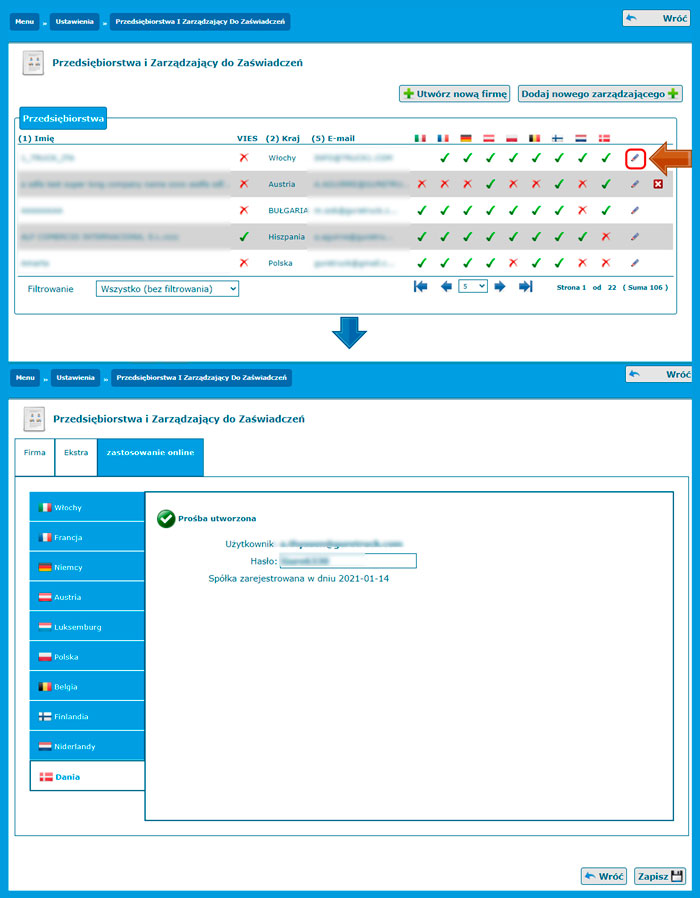Viewport: 700px width, 898px height.
Task: Open 'Ustawienia' breadcrumb in upper screen
Action: coord(74,22)
